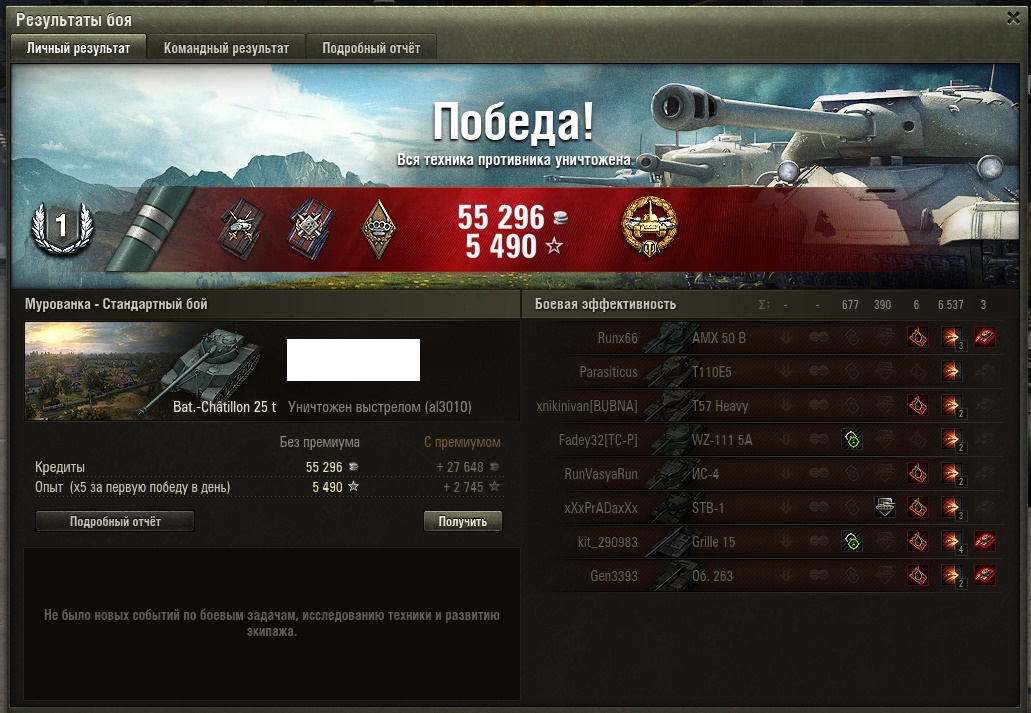
Task: Click the damage shot icon for Parasiticus
Action: [x=951, y=372]
